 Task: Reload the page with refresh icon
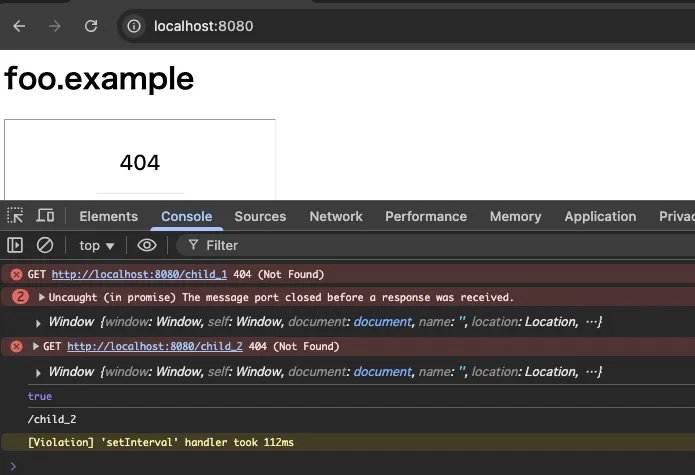click(x=91, y=26)
